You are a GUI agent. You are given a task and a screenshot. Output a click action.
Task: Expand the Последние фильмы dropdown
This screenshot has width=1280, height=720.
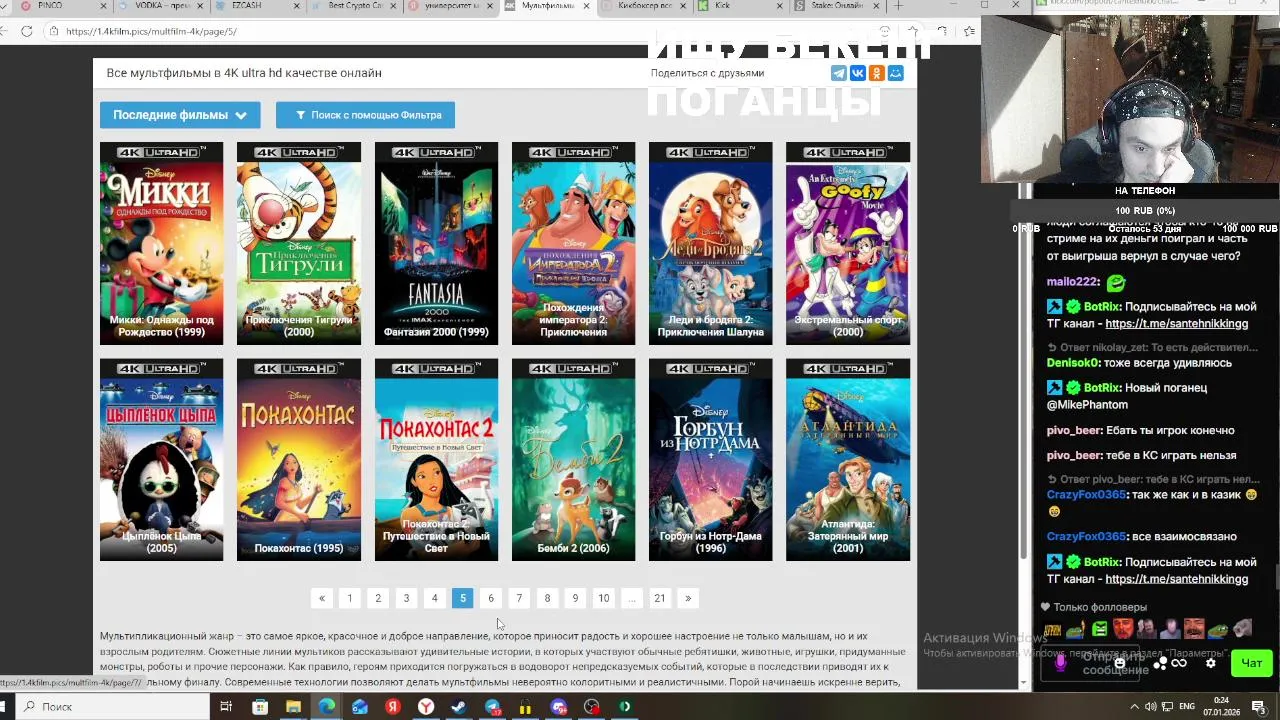coord(180,115)
